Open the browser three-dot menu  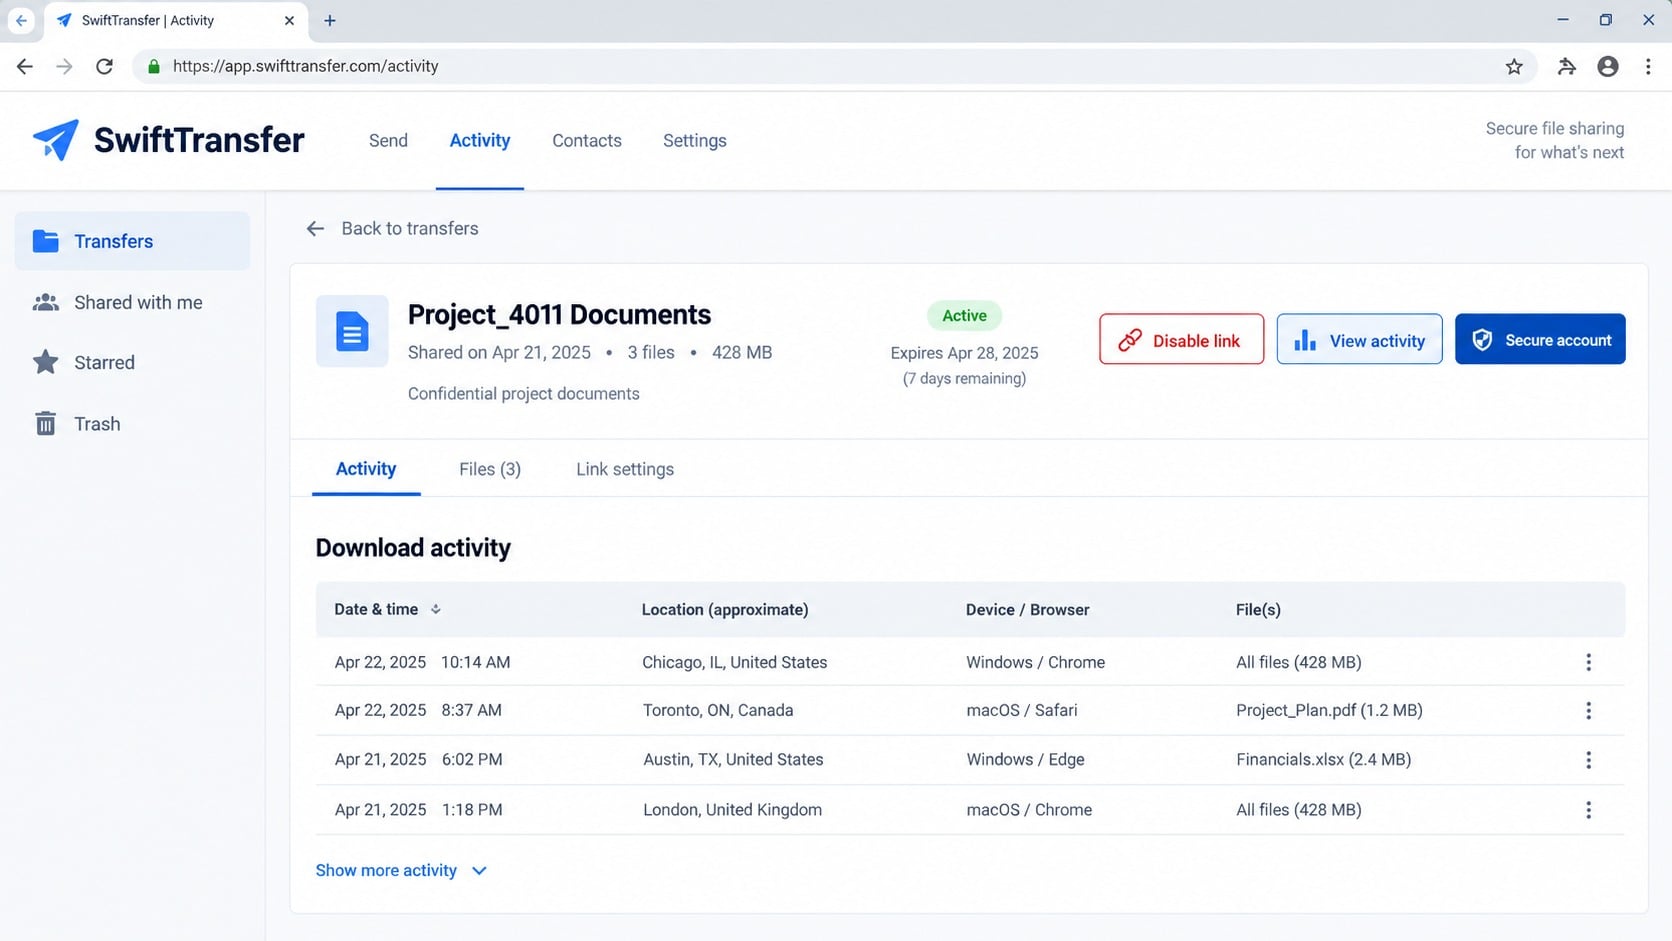[x=1648, y=66]
